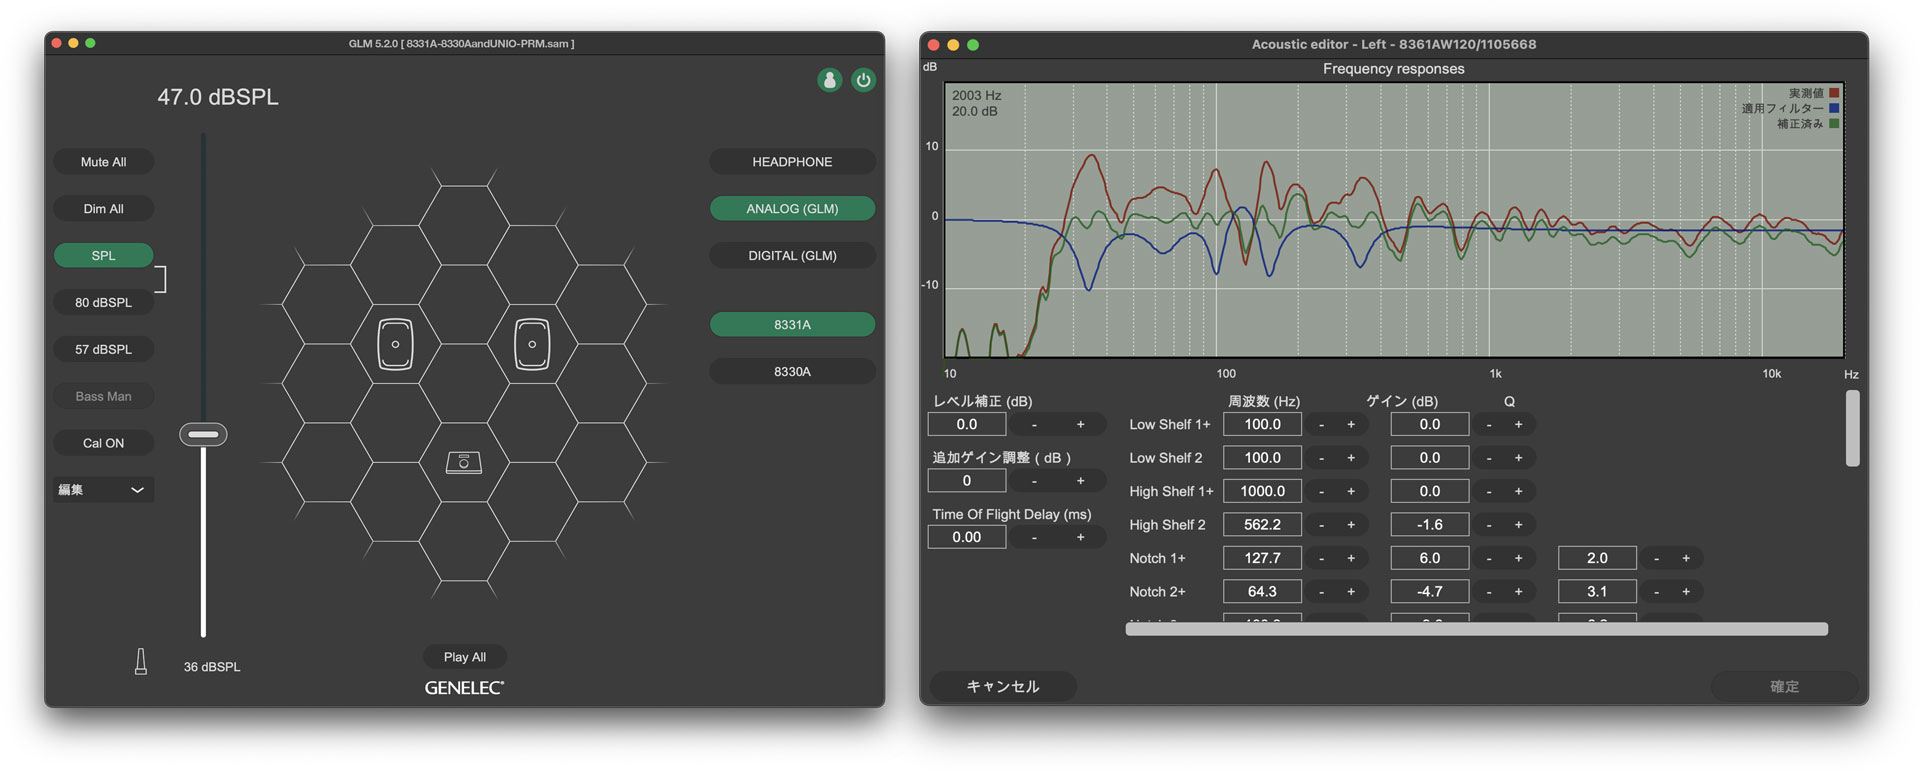The image size is (1920, 771).
Task: Decrease Notch 1+ gain
Action: (x=1489, y=559)
